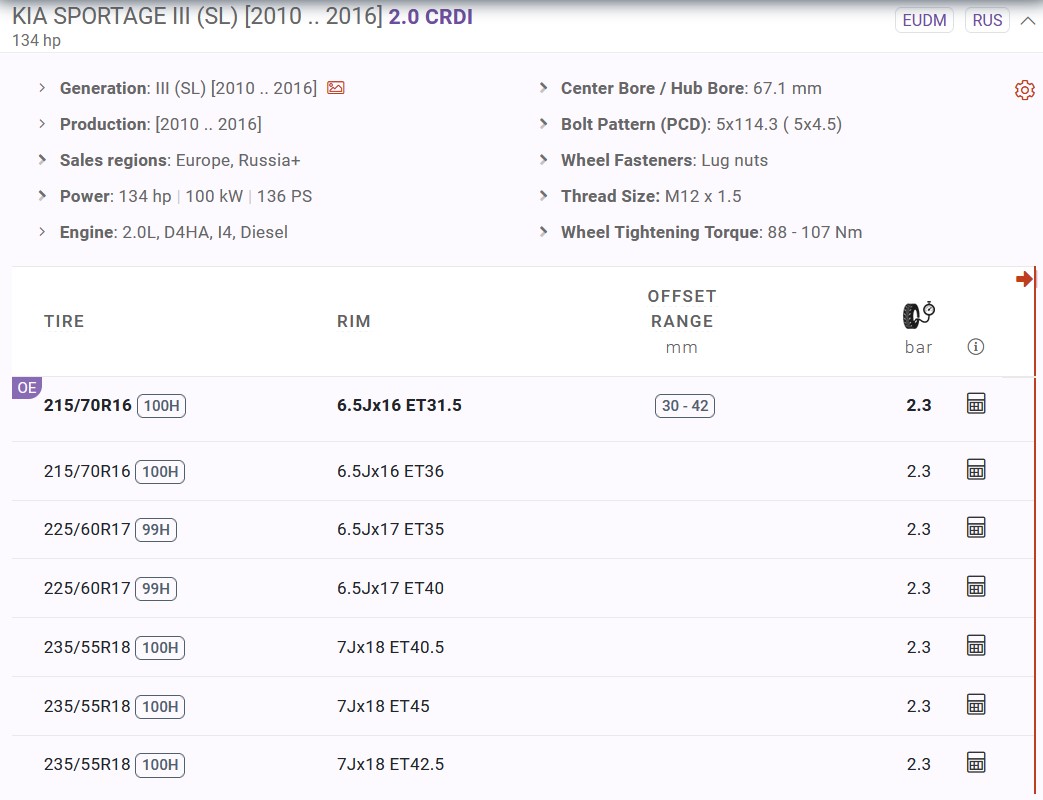Expand the Engine detail chevron
The height and width of the screenshot is (800, 1043).
(42, 231)
